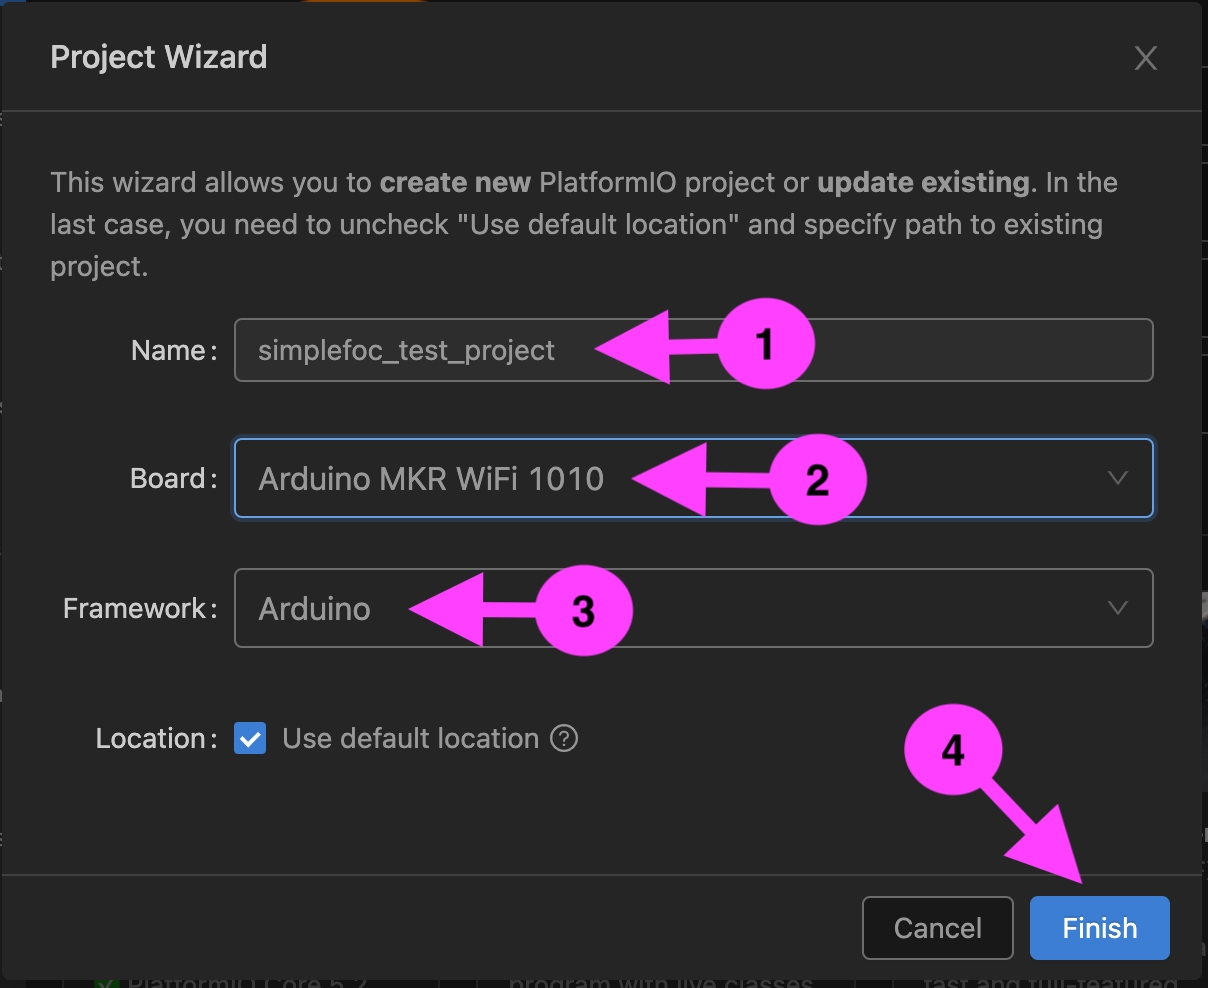The height and width of the screenshot is (988, 1208).
Task: Click the chevron arrow in Board field
Action: 1118,478
